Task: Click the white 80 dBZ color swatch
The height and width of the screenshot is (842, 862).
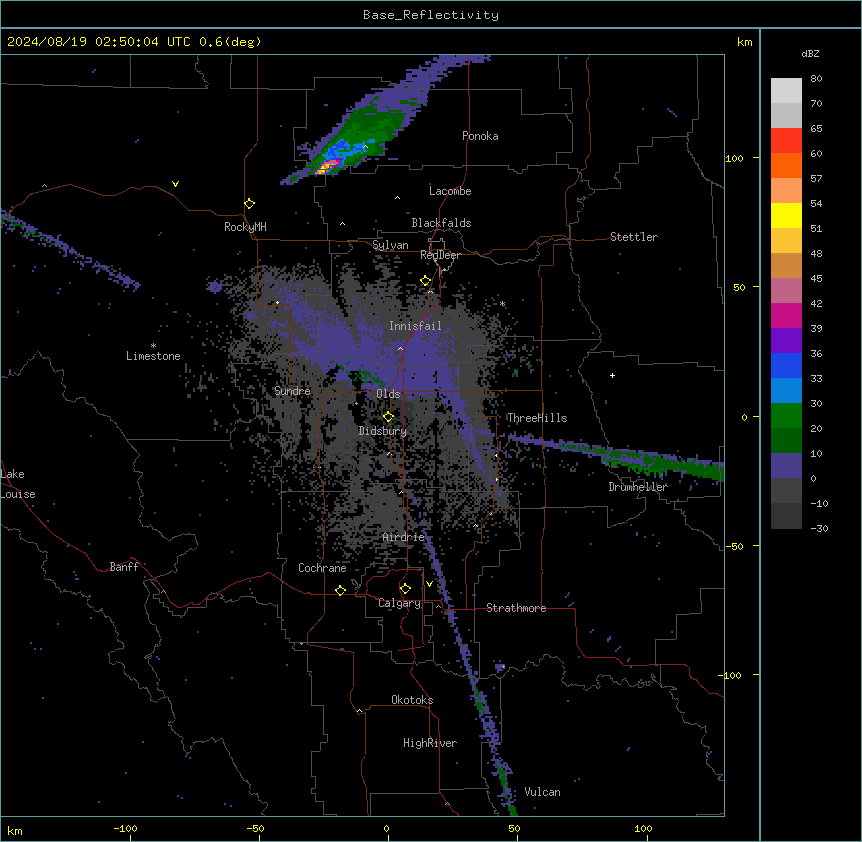Action: [x=786, y=91]
